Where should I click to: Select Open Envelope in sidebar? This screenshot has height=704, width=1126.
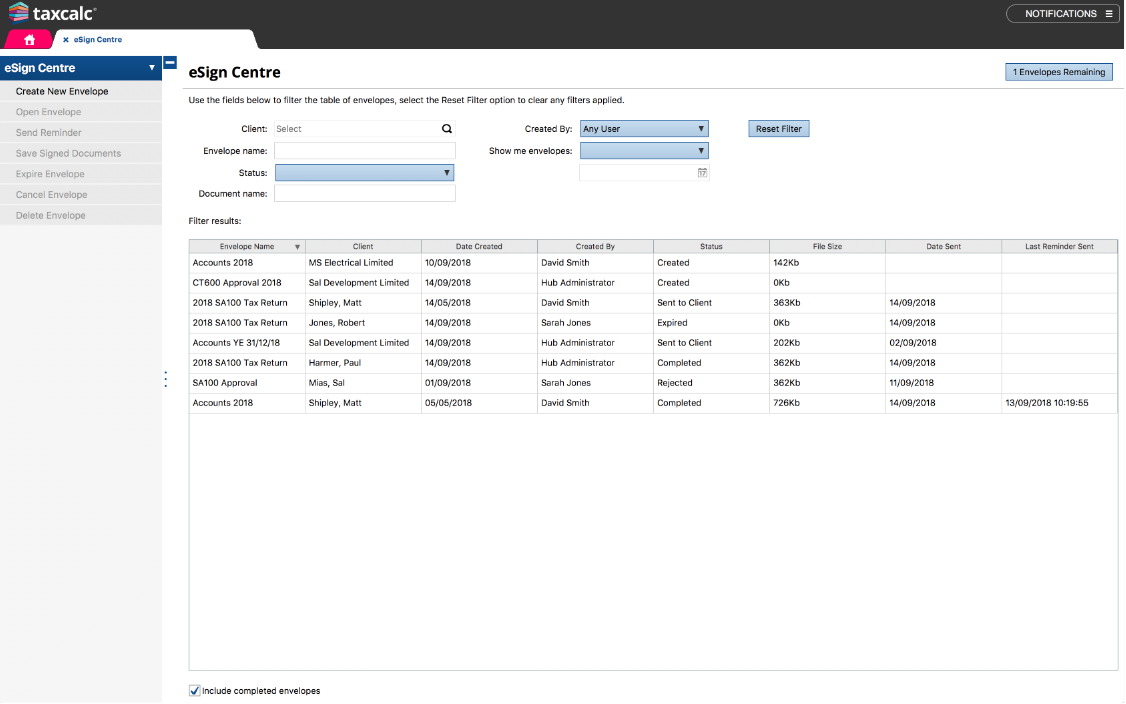click(81, 112)
